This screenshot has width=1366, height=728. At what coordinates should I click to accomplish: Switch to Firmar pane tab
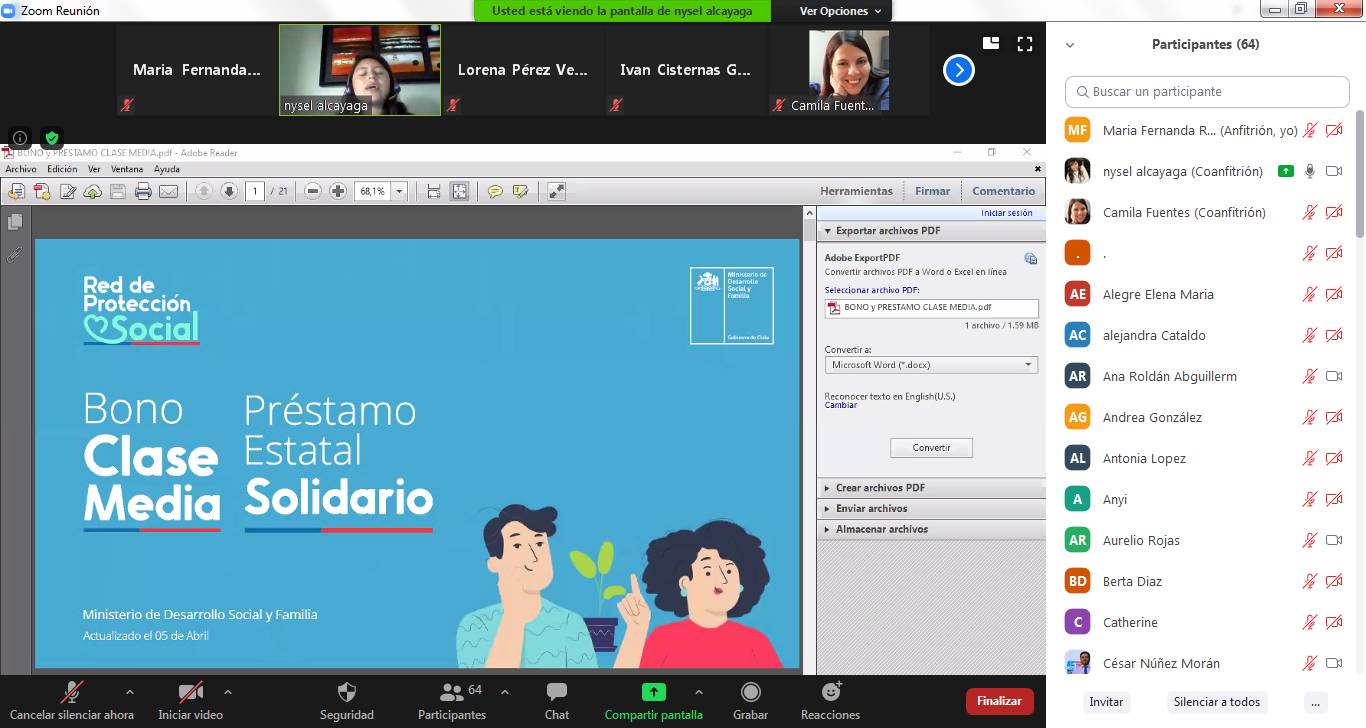click(x=933, y=191)
